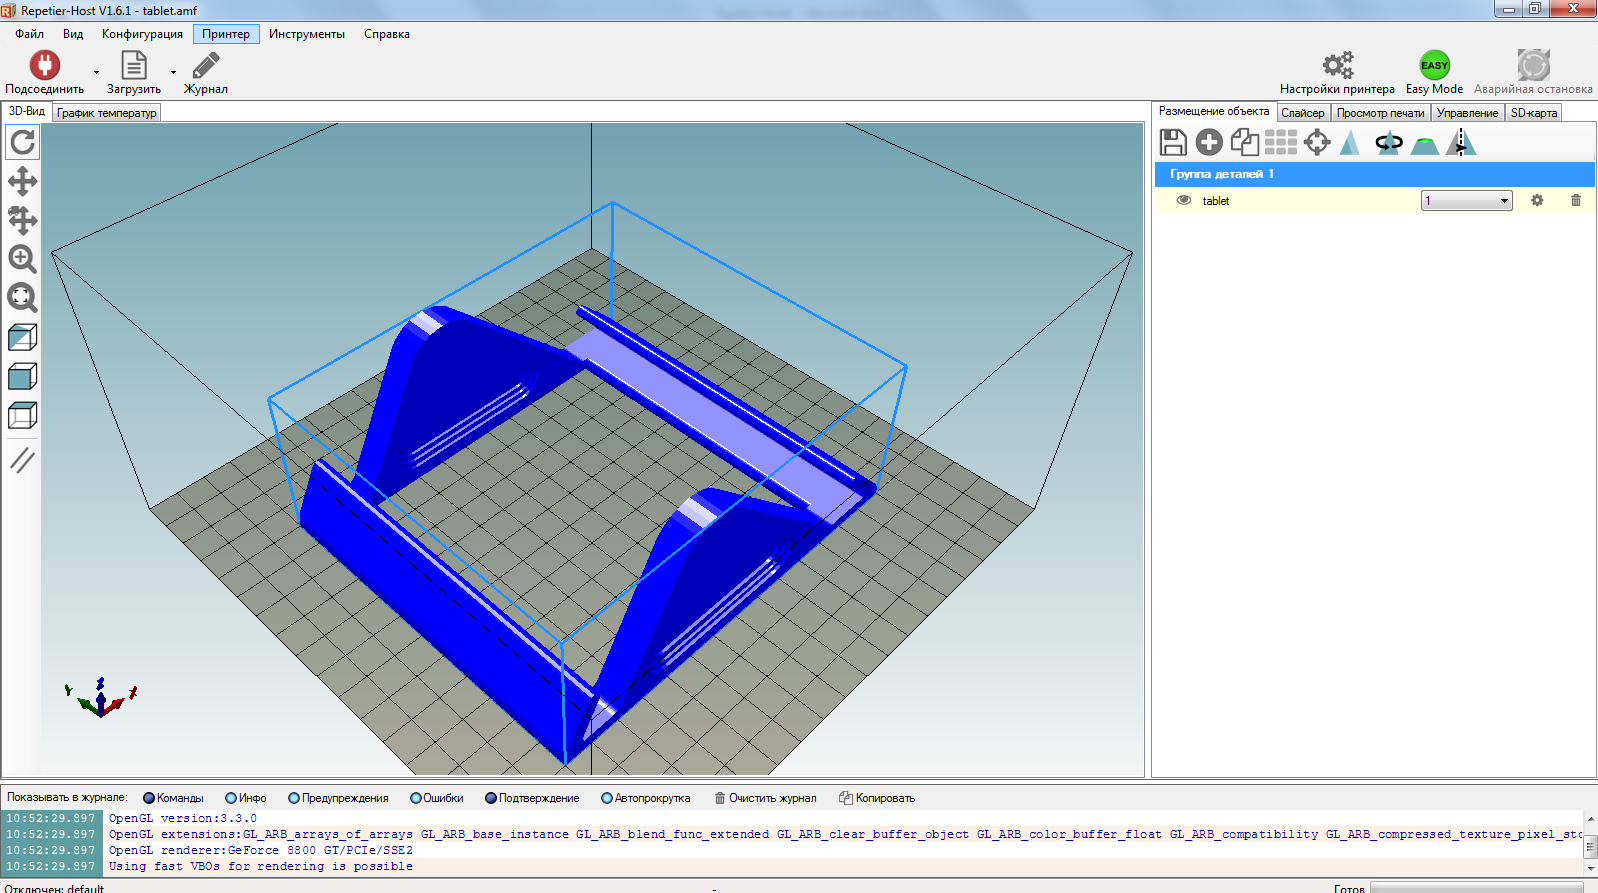The image size is (1598, 893).
Task: Open the extruder number dropdown for tablet
Action: click(1466, 201)
